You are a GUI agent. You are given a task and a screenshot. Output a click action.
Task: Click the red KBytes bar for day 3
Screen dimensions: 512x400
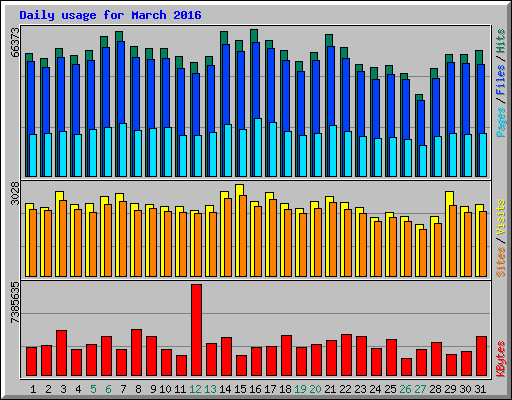click(61, 353)
